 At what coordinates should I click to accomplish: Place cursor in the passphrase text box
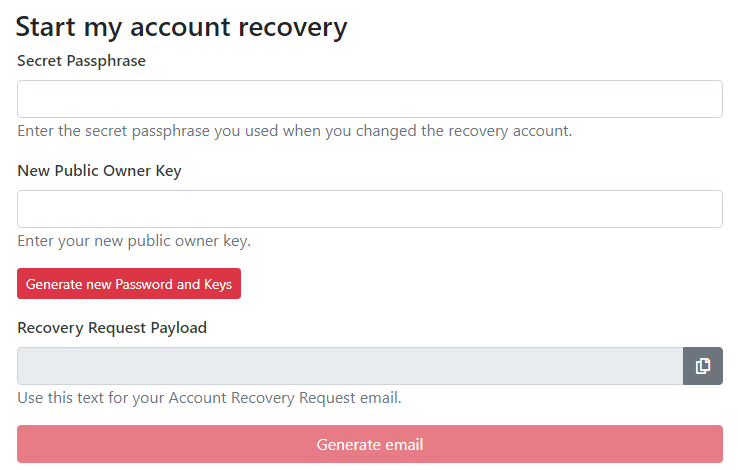[370, 99]
